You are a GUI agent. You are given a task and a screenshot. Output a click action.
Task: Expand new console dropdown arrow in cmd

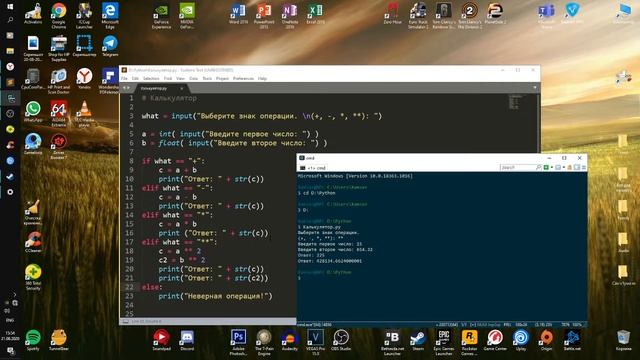pyautogui.click(x=552, y=167)
